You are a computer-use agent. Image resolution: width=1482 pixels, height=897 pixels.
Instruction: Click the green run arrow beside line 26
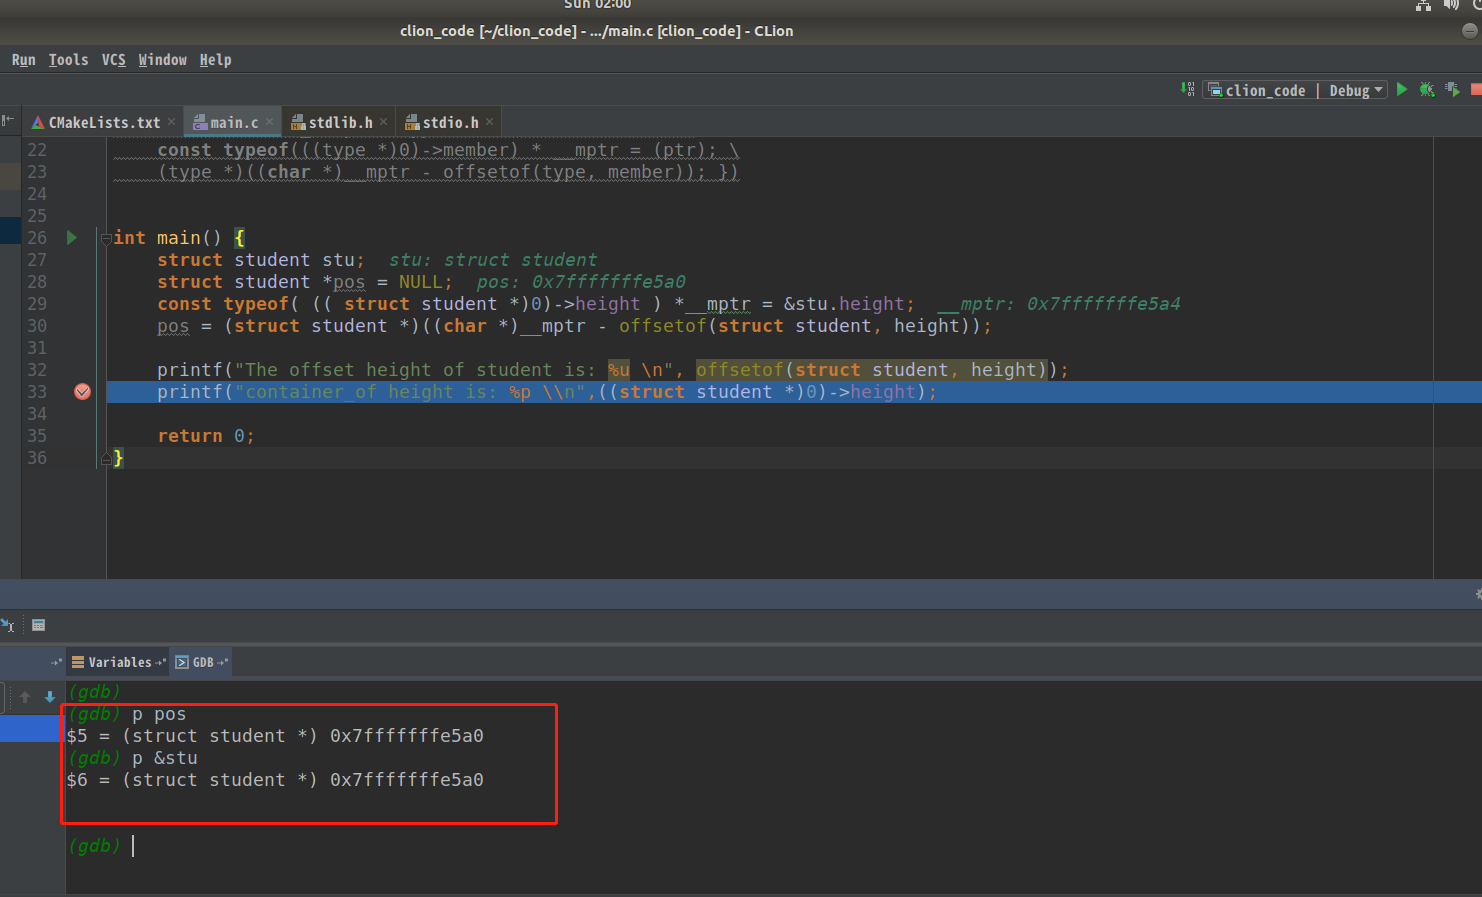(70, 238)
